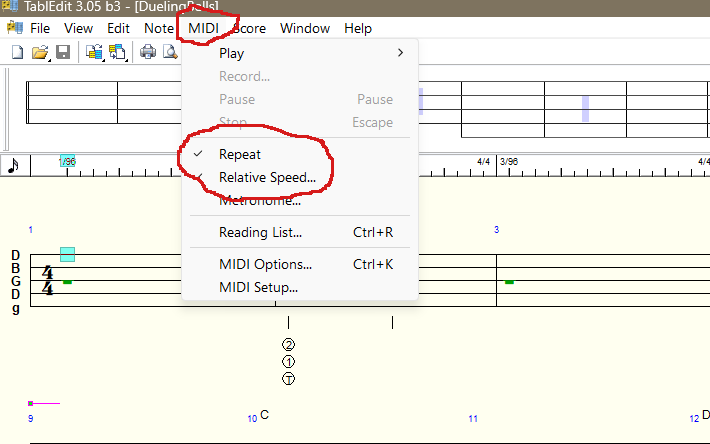This screenshot has width=710, height=444.
Task: Toggle the Repeat option off
Action: coord(240,155)
